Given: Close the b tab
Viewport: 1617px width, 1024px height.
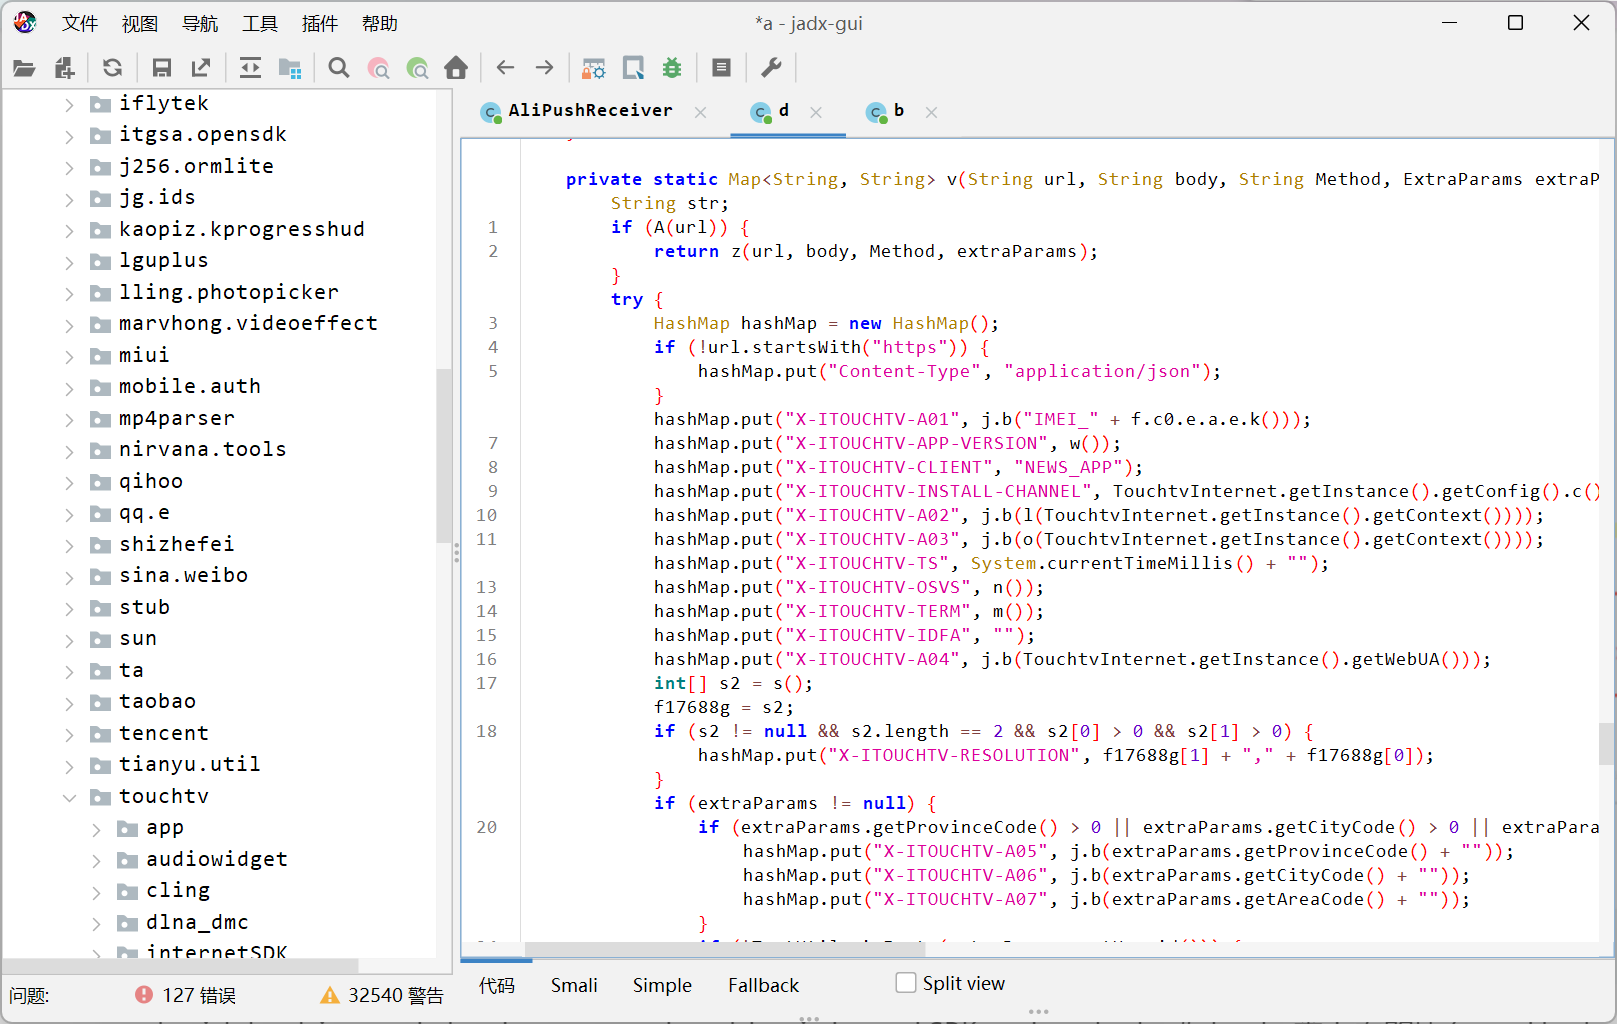Looking at the screenshot, I should pyautogui.click(x=931, y=112).
